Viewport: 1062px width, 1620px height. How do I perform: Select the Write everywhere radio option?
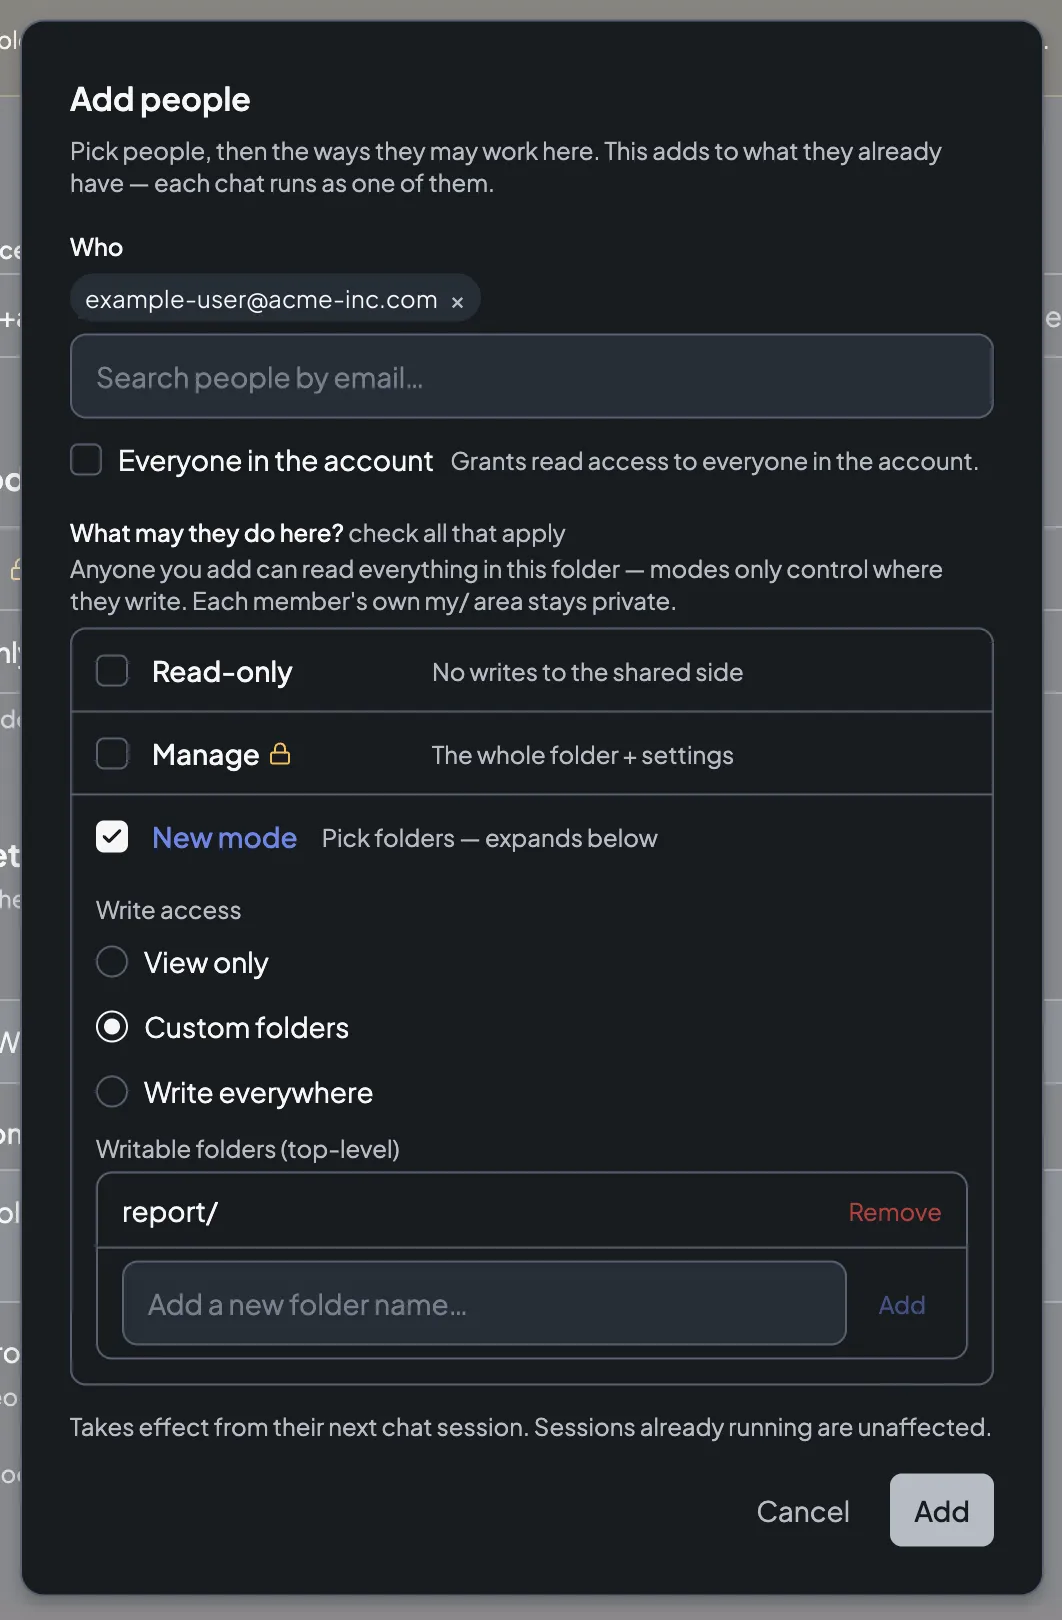point(112,1092)
